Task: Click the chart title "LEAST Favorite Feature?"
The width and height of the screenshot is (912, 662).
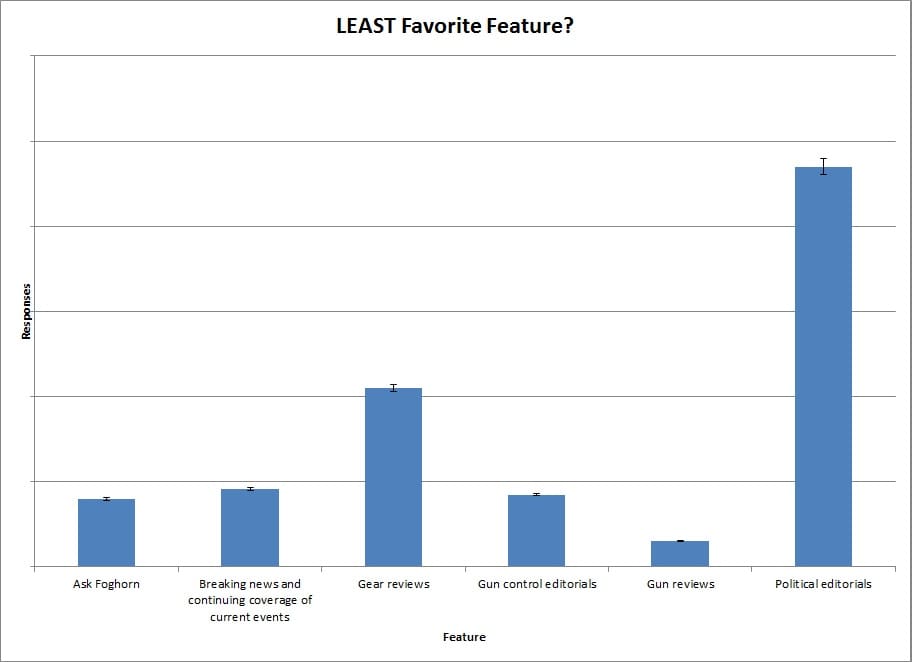Action: click(x=455, y=26)
